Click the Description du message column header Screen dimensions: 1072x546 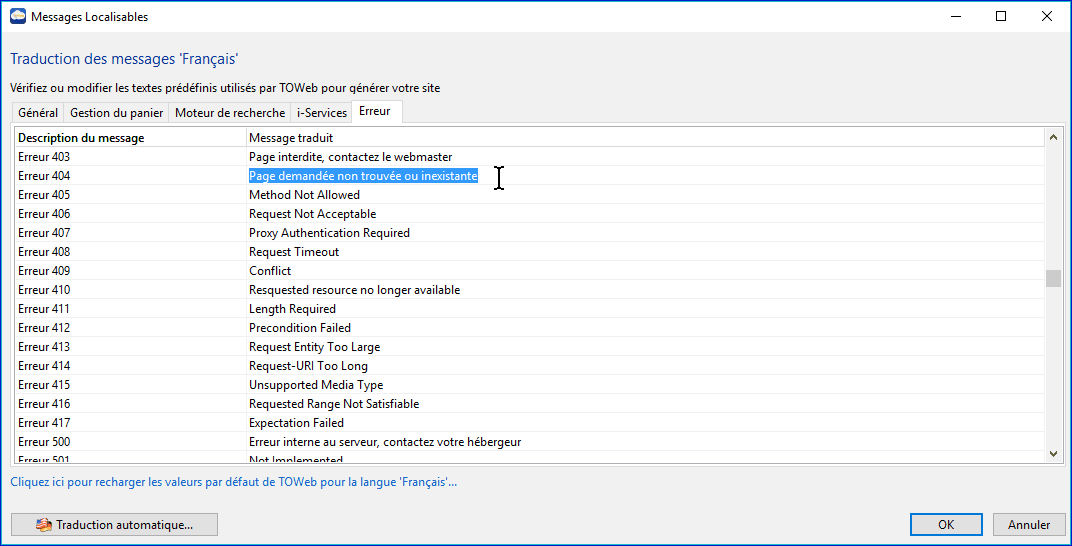[81, 138]
